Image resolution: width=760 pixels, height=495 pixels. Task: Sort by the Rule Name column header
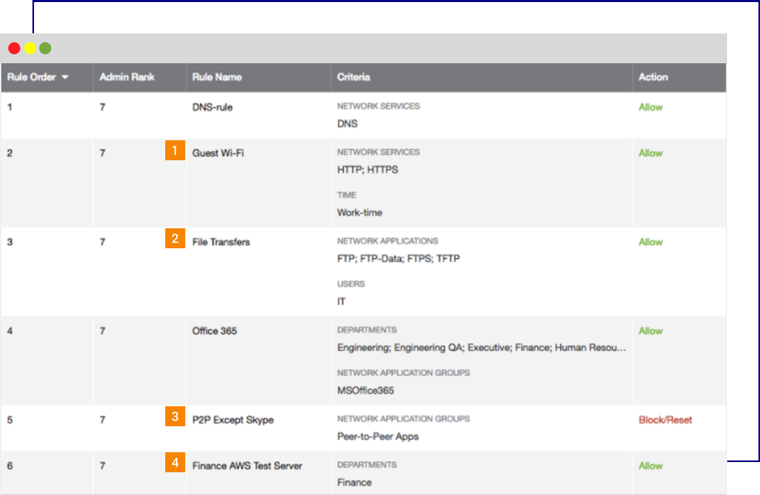click(x=217, y=77)
